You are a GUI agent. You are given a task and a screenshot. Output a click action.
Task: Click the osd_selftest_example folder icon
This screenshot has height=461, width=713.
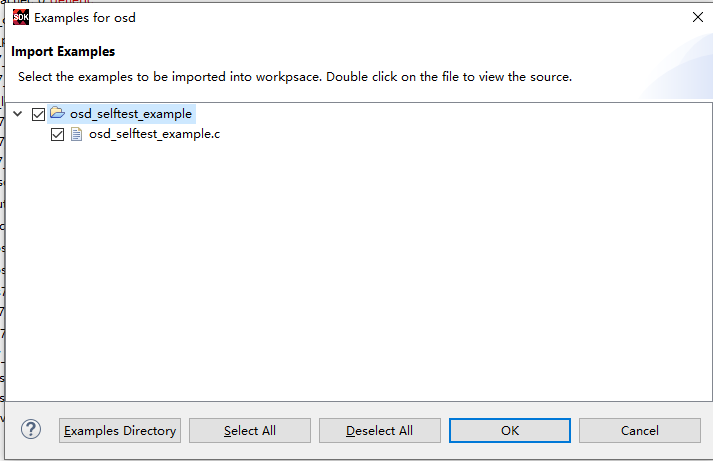click(x=57, y=114)
